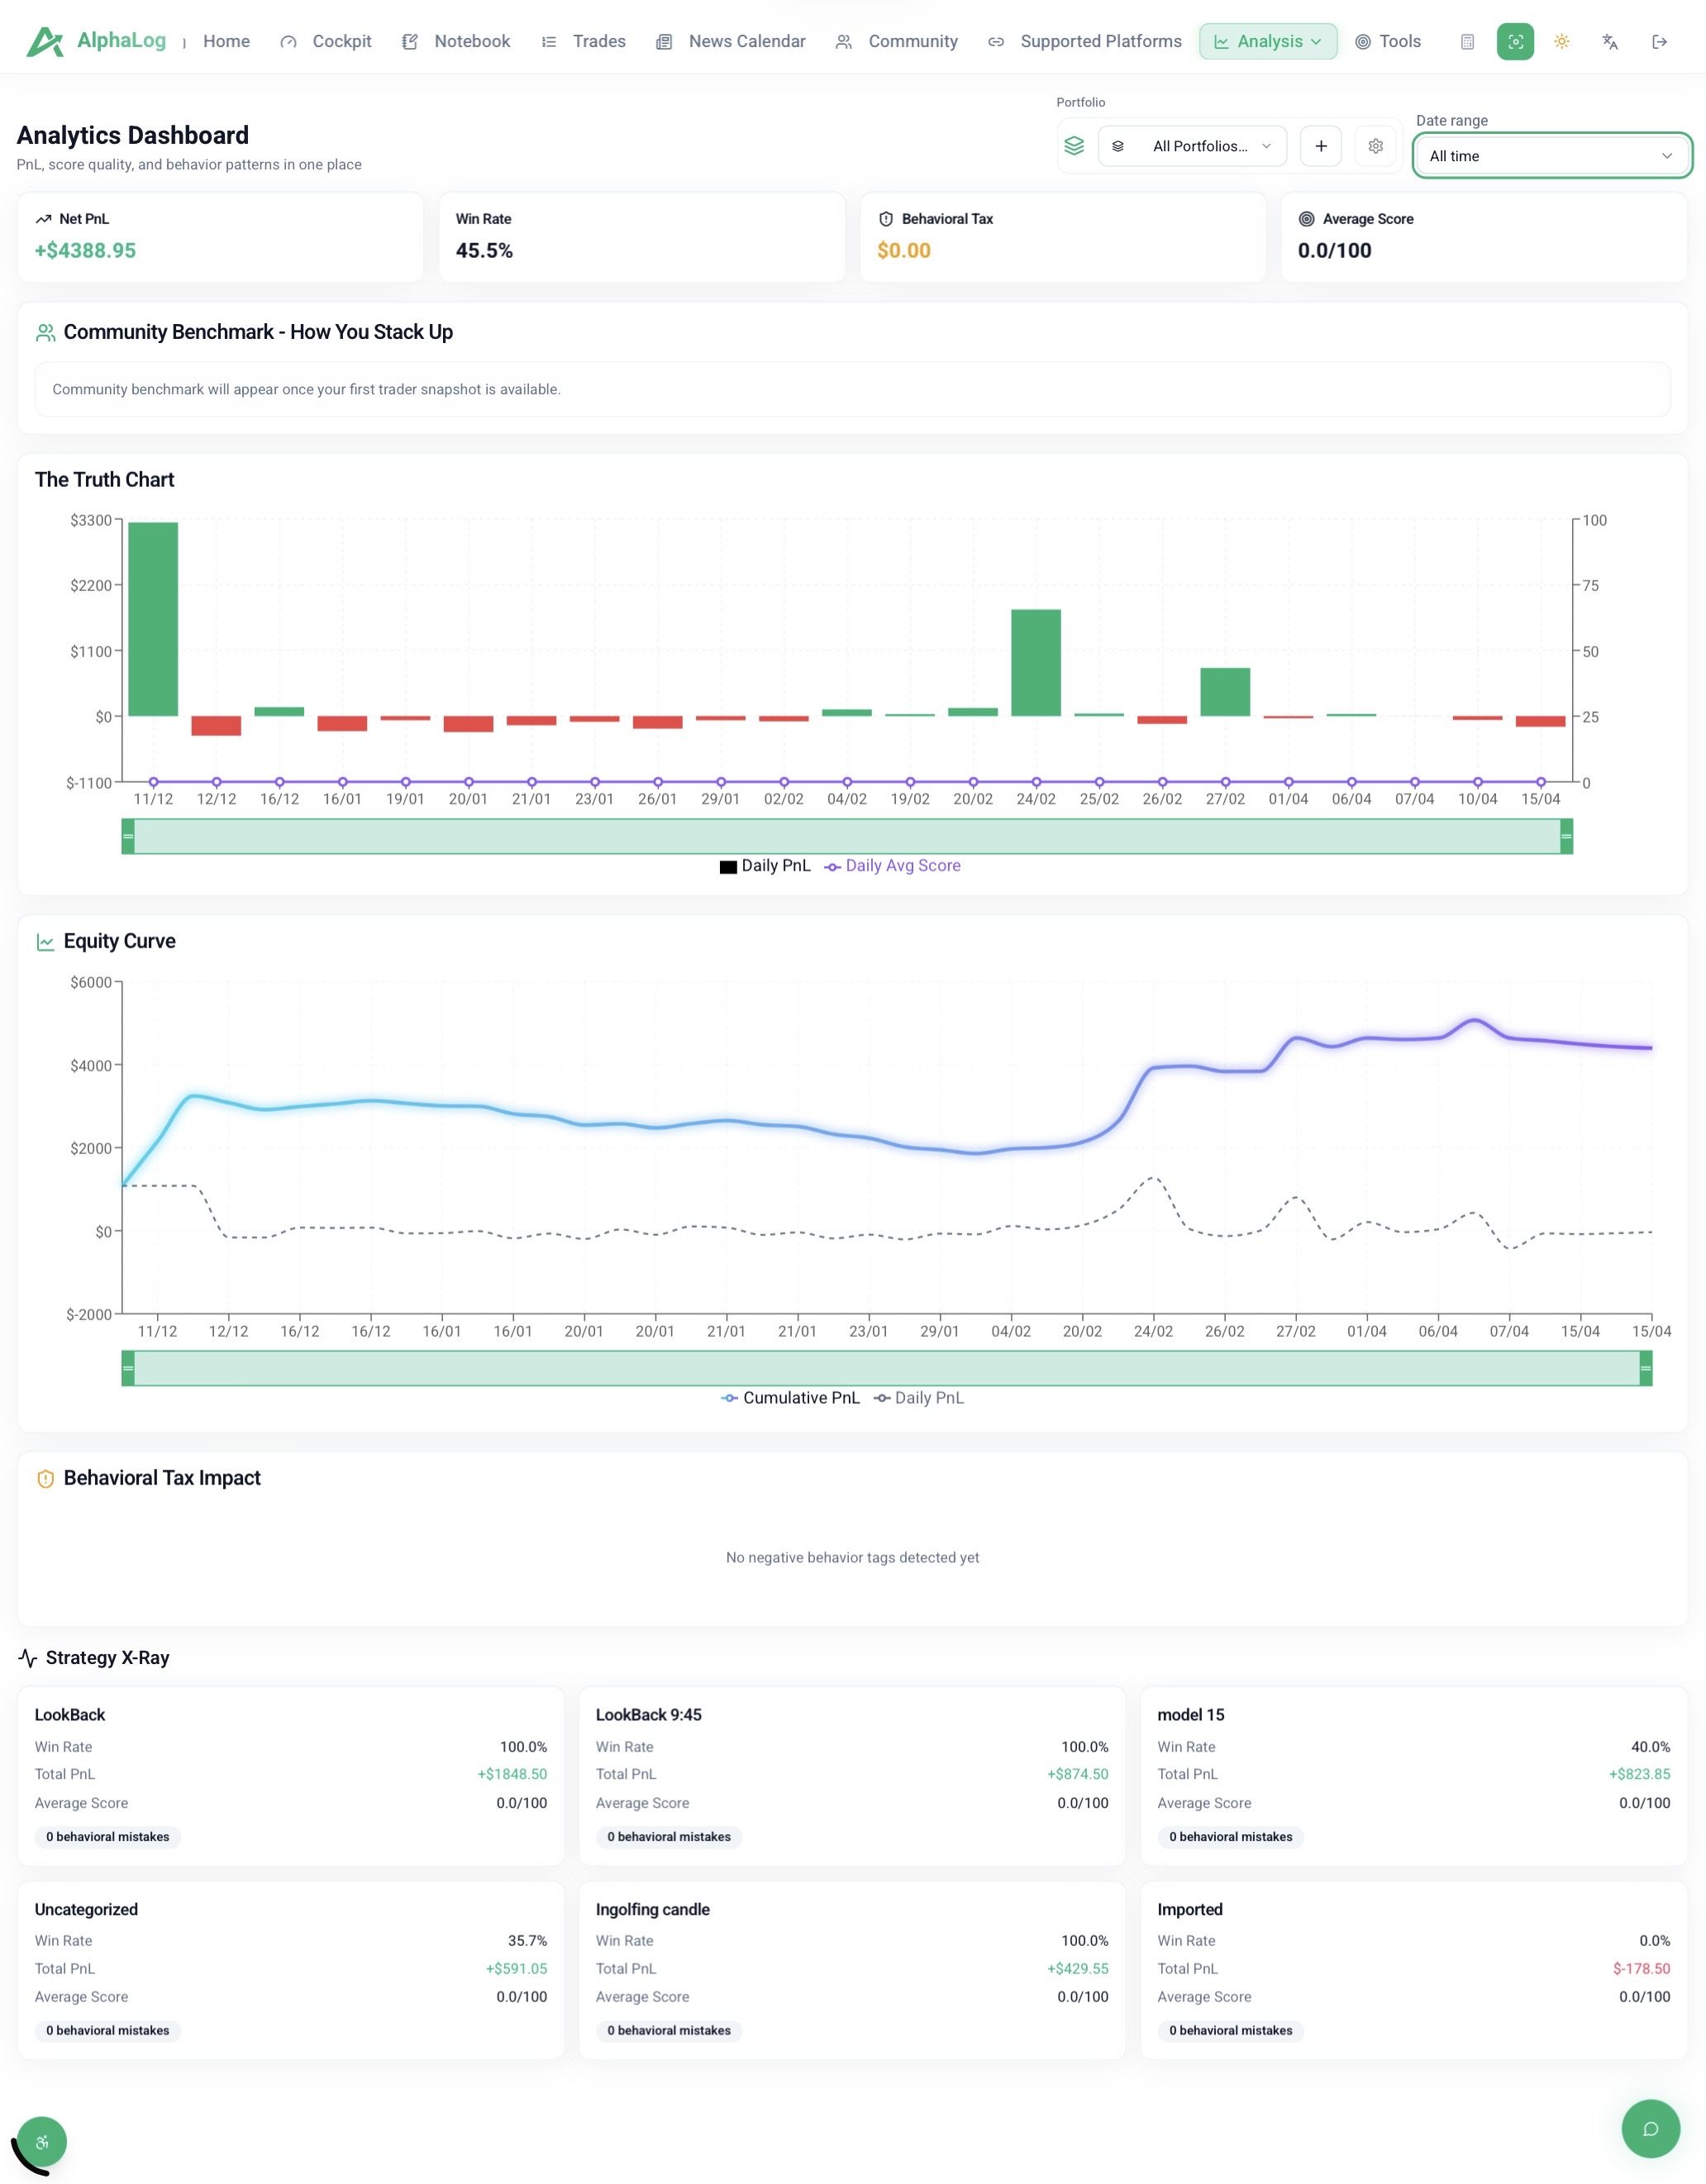Image resolution: width=1706 pixels, height=2184 pixels.
Task: Toggle Cumulative PnL legend in Equity Curve
Action: [x=790, y=1398]
